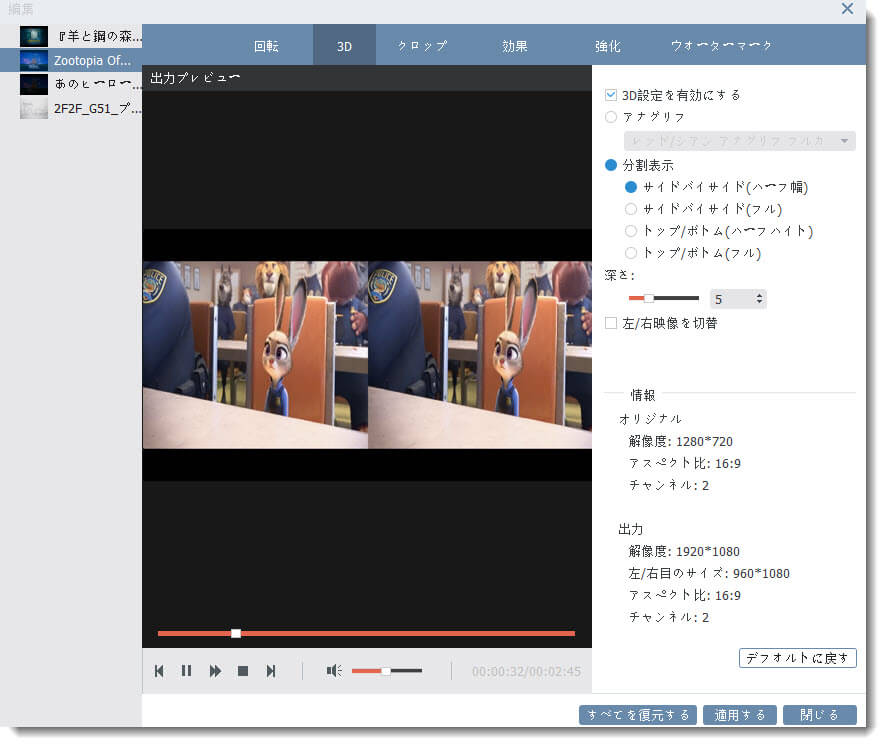Screen dimensions: 886x747
Task: Decrease depth value with stepper down arrow
Action: click(759, 302)
